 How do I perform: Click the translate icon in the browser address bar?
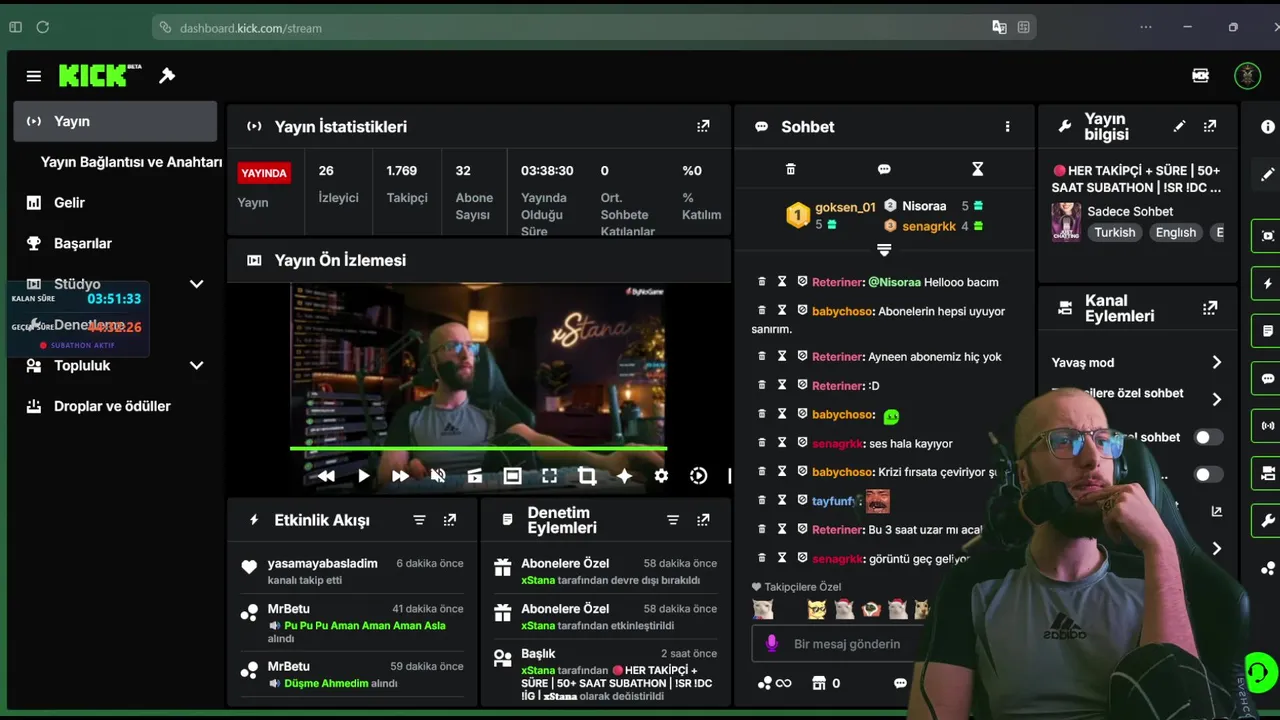click(x=999, y=27)
